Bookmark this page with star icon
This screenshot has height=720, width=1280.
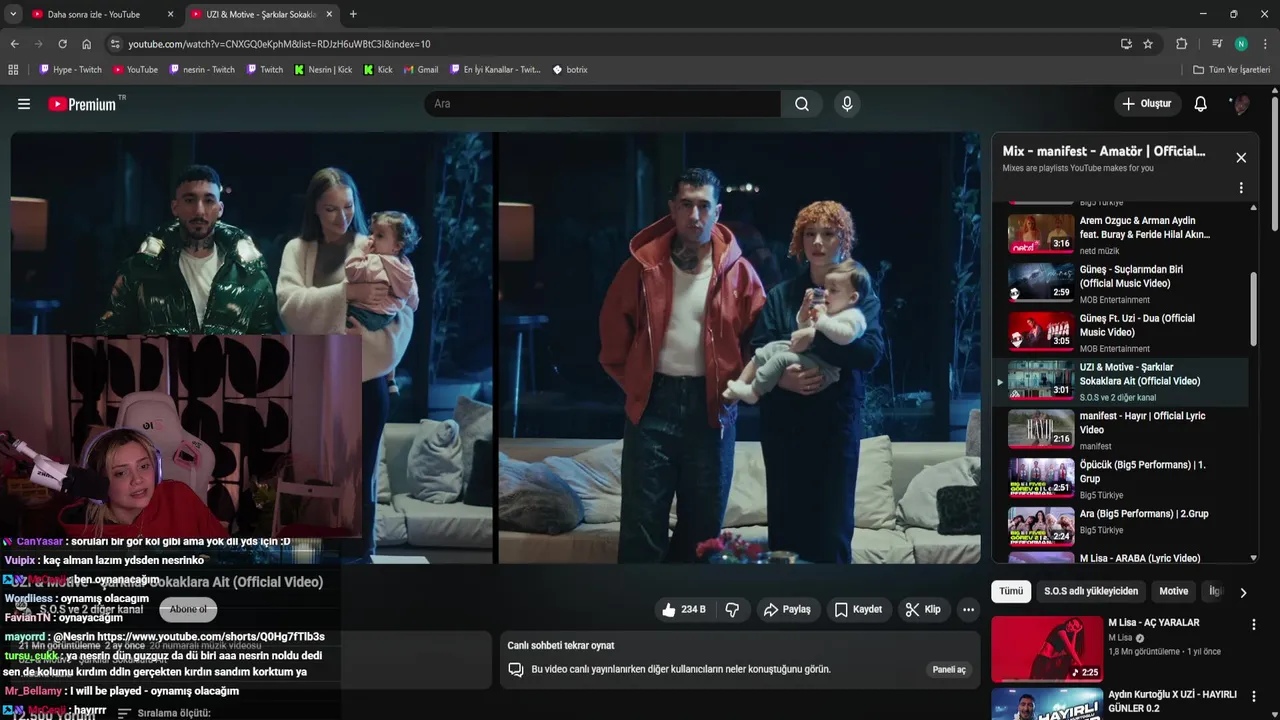(x=1148, y=44)
